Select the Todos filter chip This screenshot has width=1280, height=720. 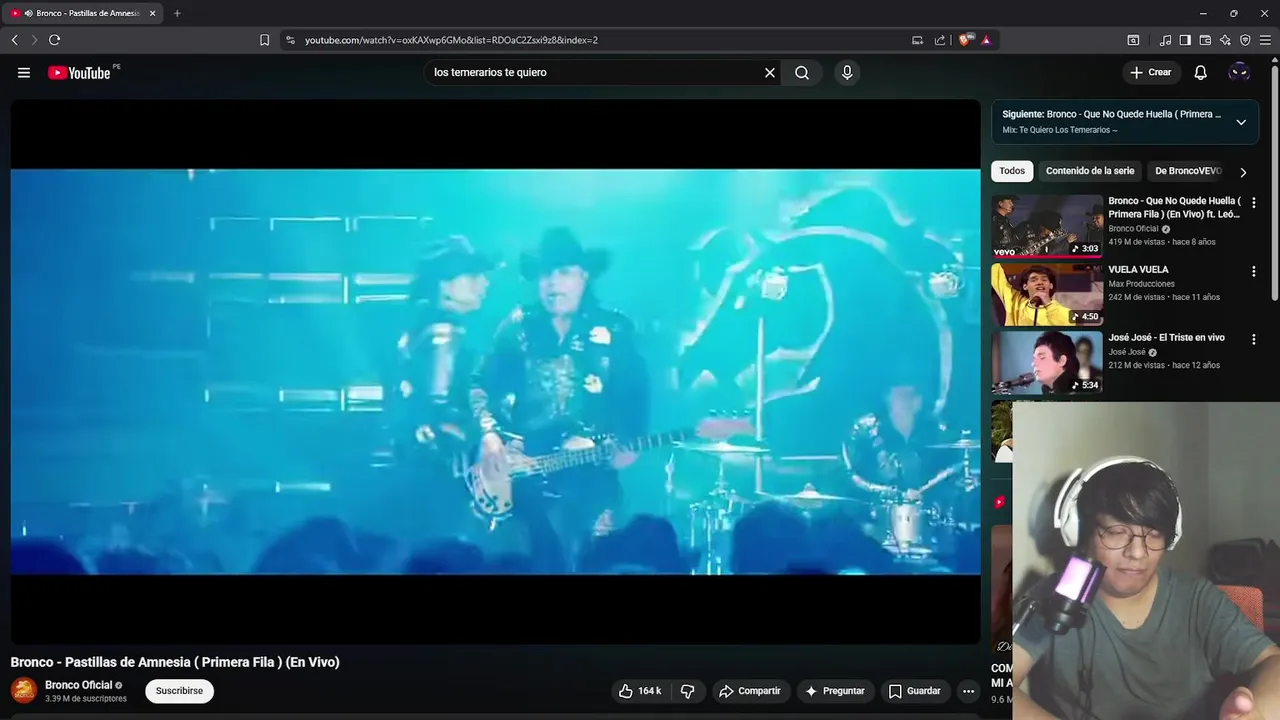1012,171
